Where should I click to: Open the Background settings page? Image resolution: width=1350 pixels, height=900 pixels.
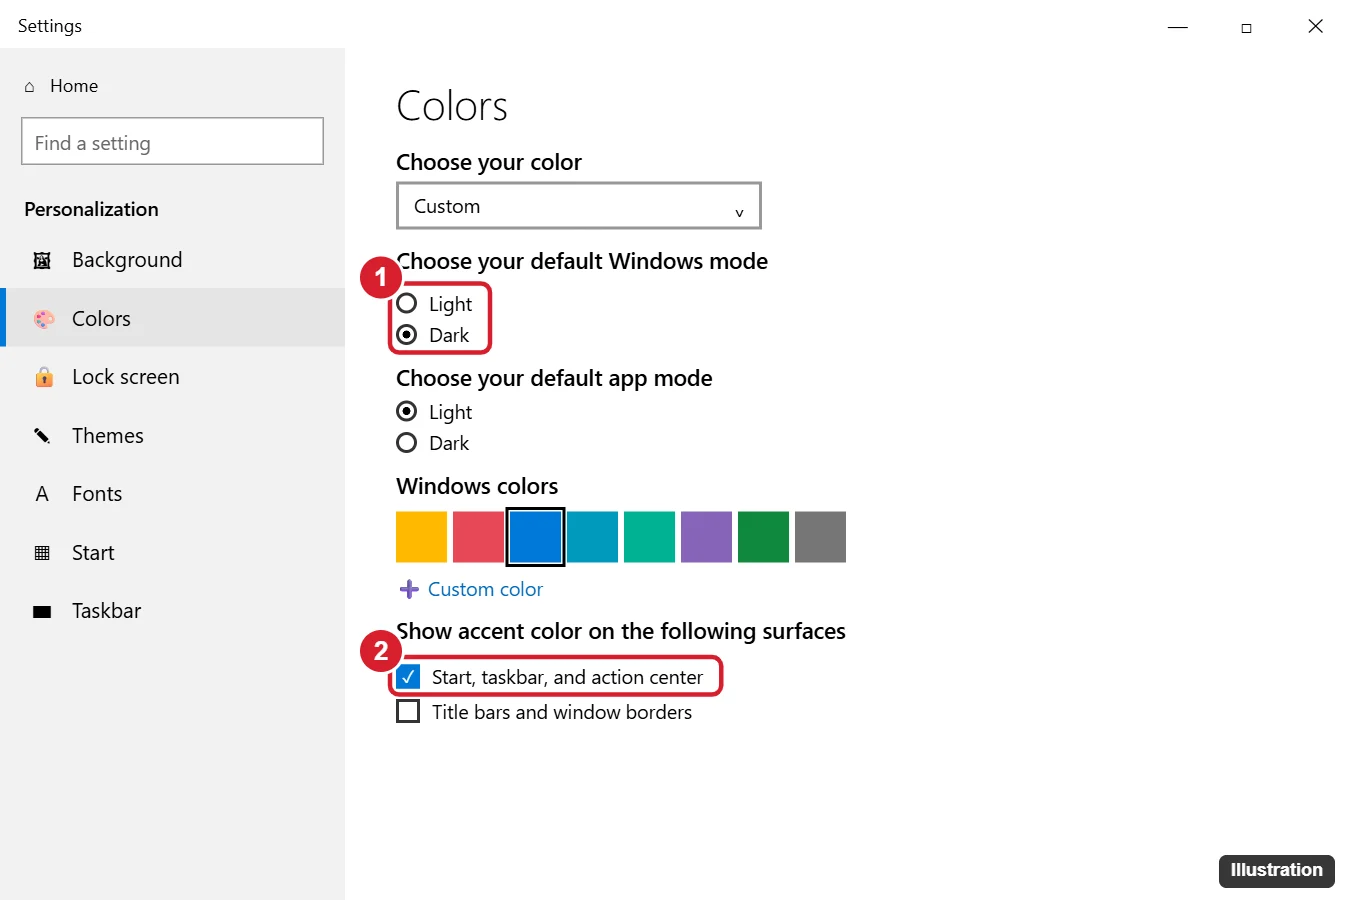tap(172, 260)
